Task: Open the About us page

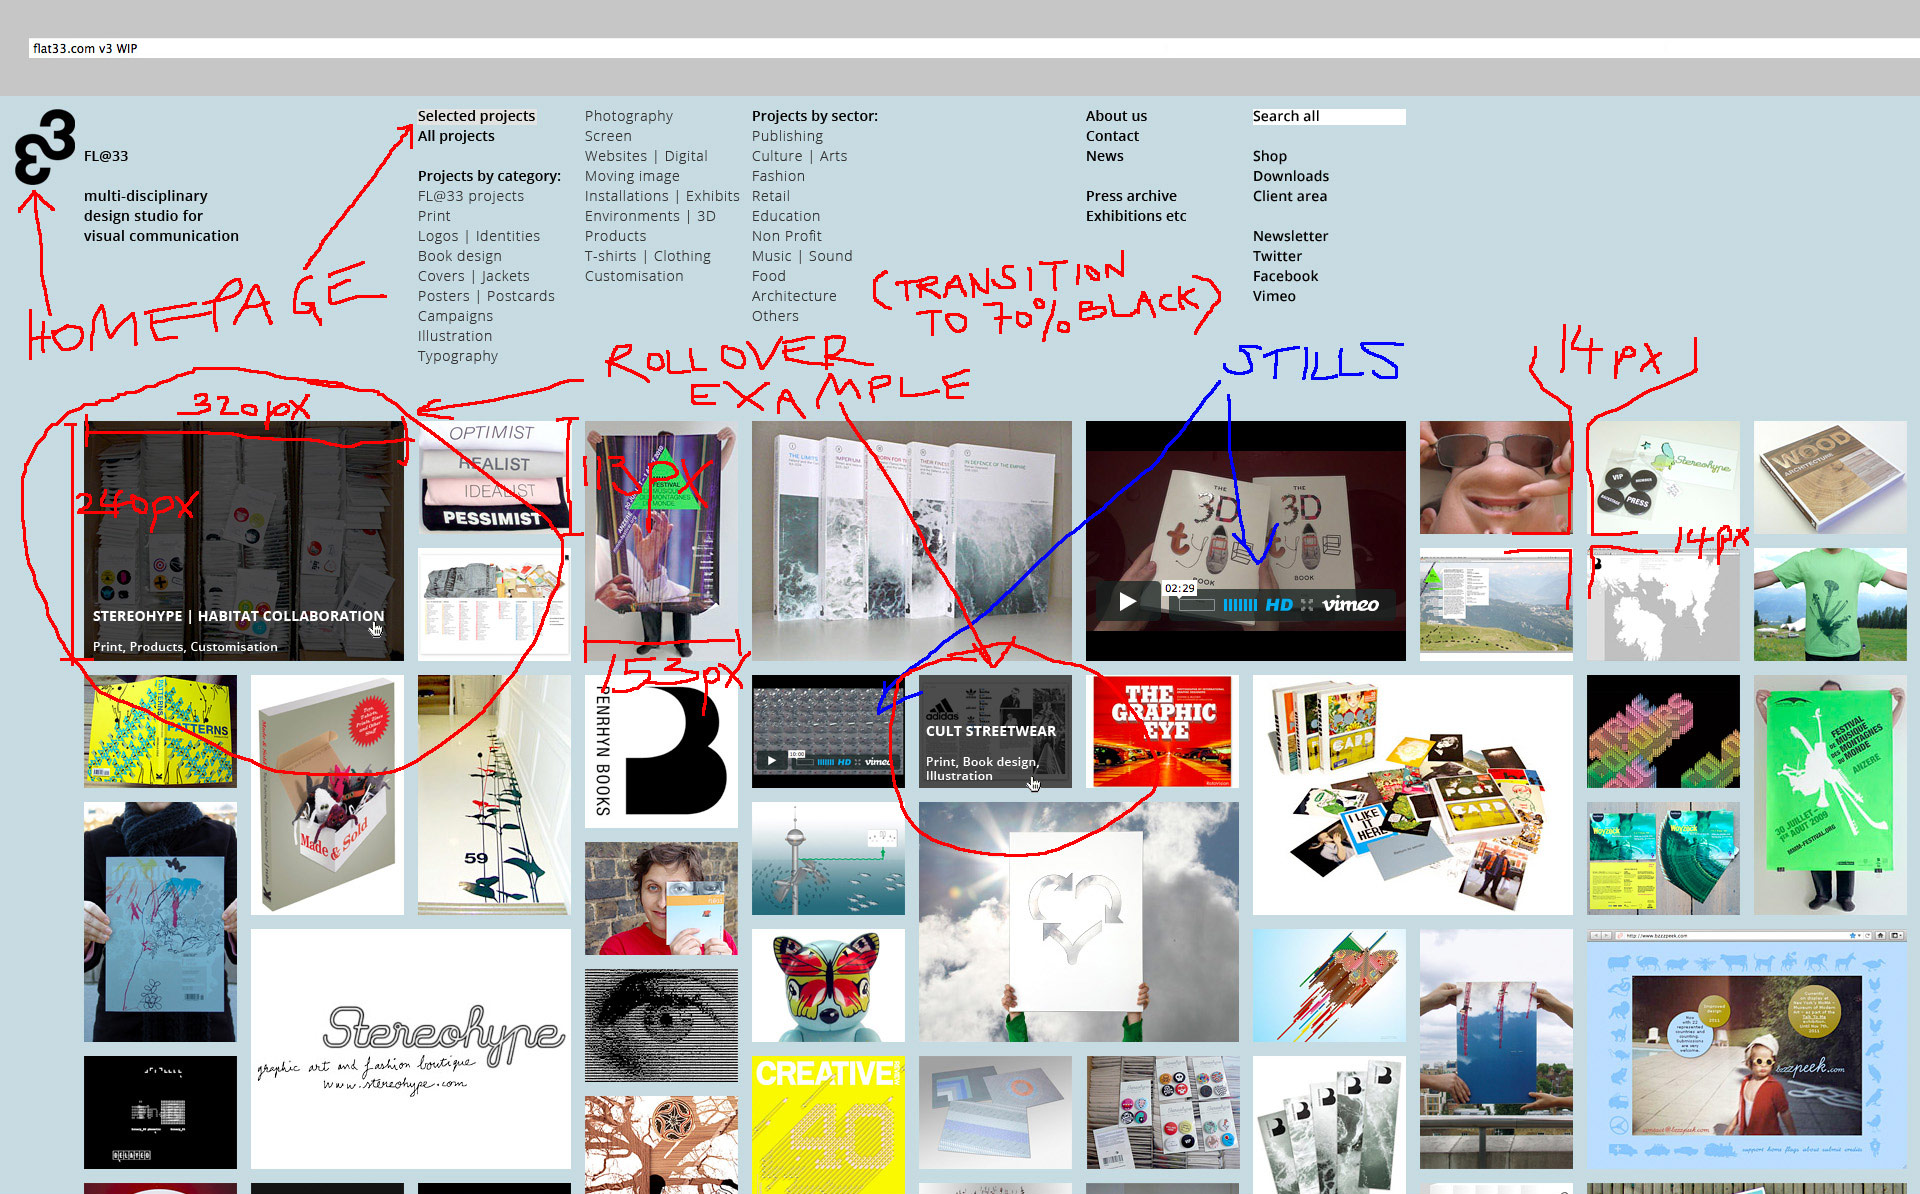Action: click(1116, 116)
